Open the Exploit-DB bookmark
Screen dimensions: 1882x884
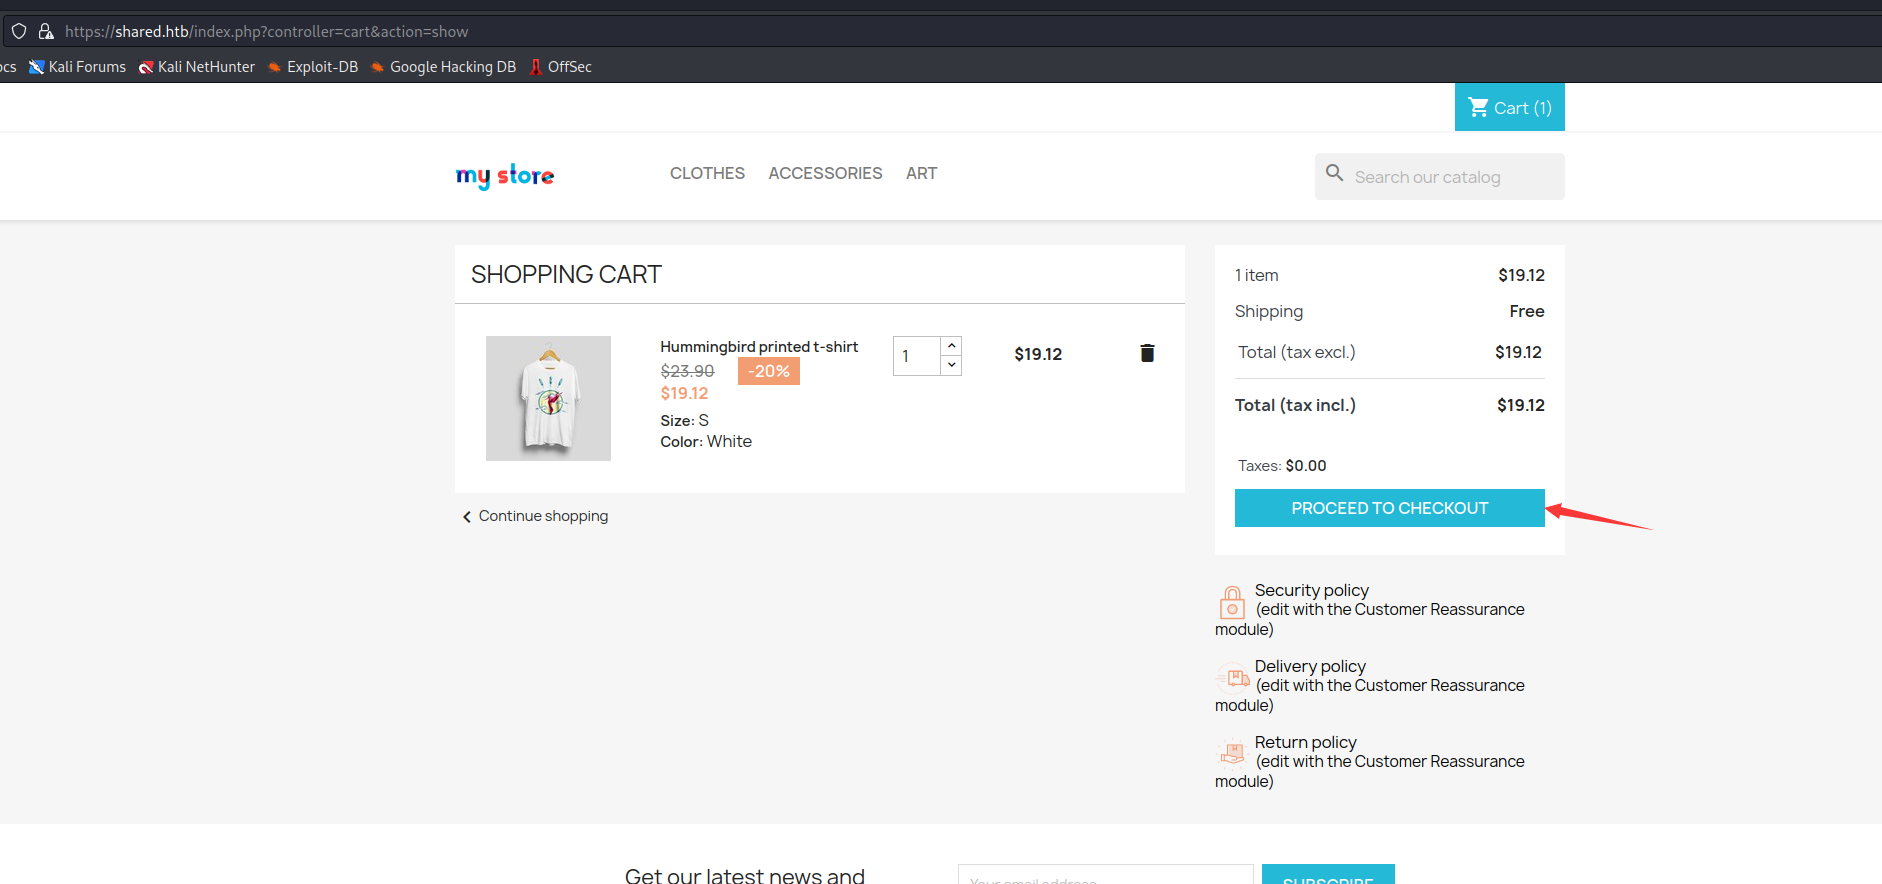[313, 67]
